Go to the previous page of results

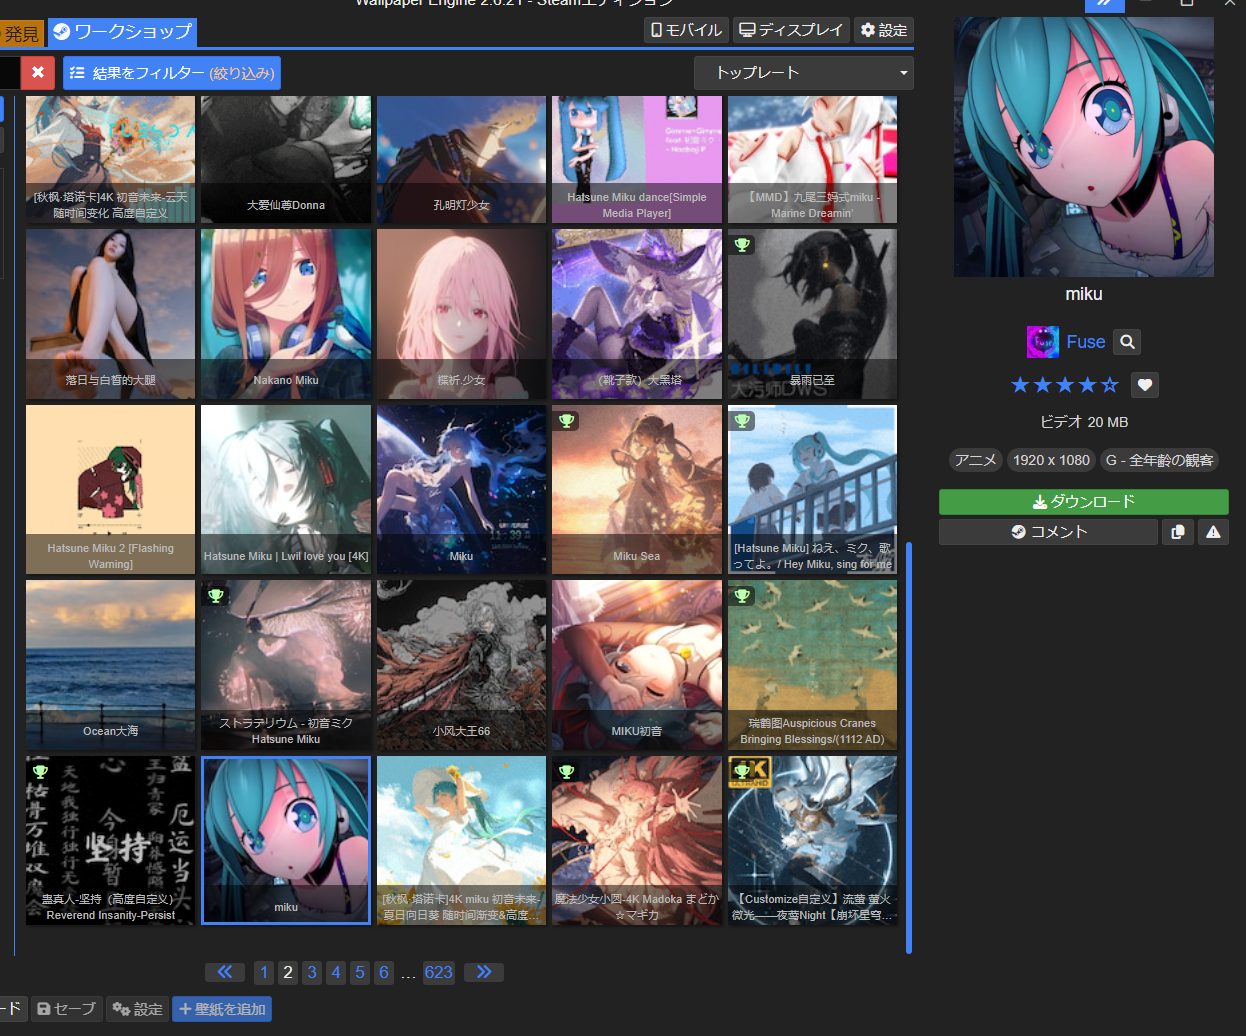click(x=225, y=972)
